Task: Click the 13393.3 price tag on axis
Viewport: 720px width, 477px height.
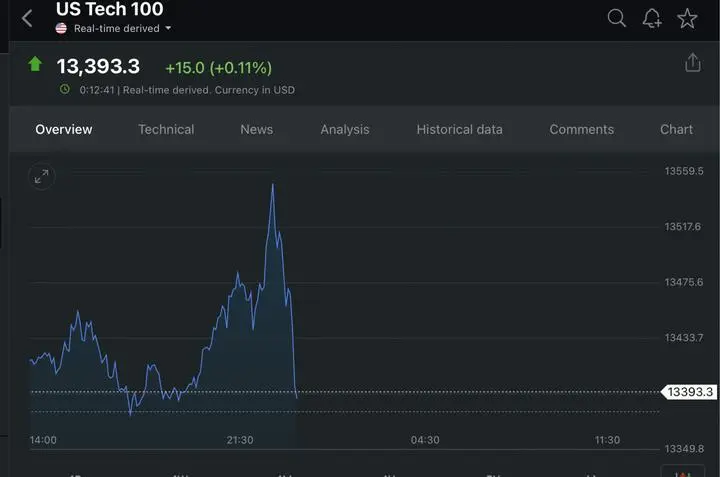Action: [x=689, y=392]
